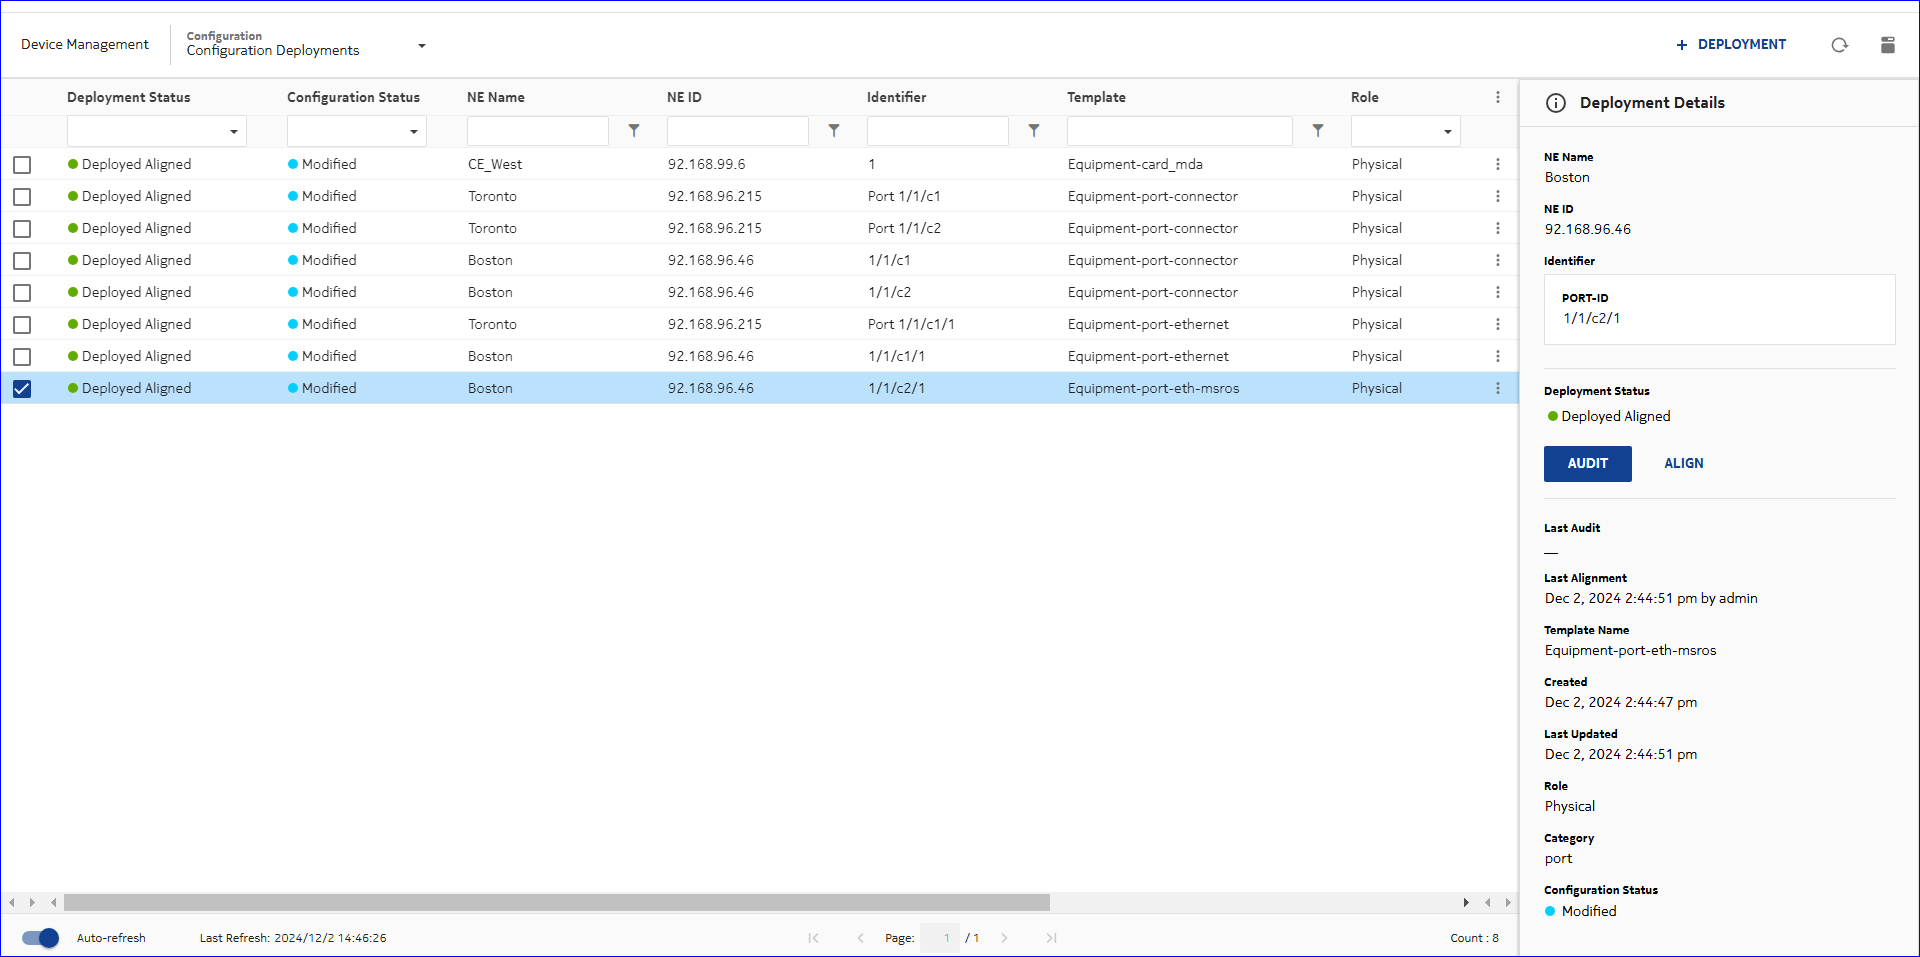Click the clipboard icon at top right
This screenshot has width=1920, height=957.
(x=1887, y=45)
